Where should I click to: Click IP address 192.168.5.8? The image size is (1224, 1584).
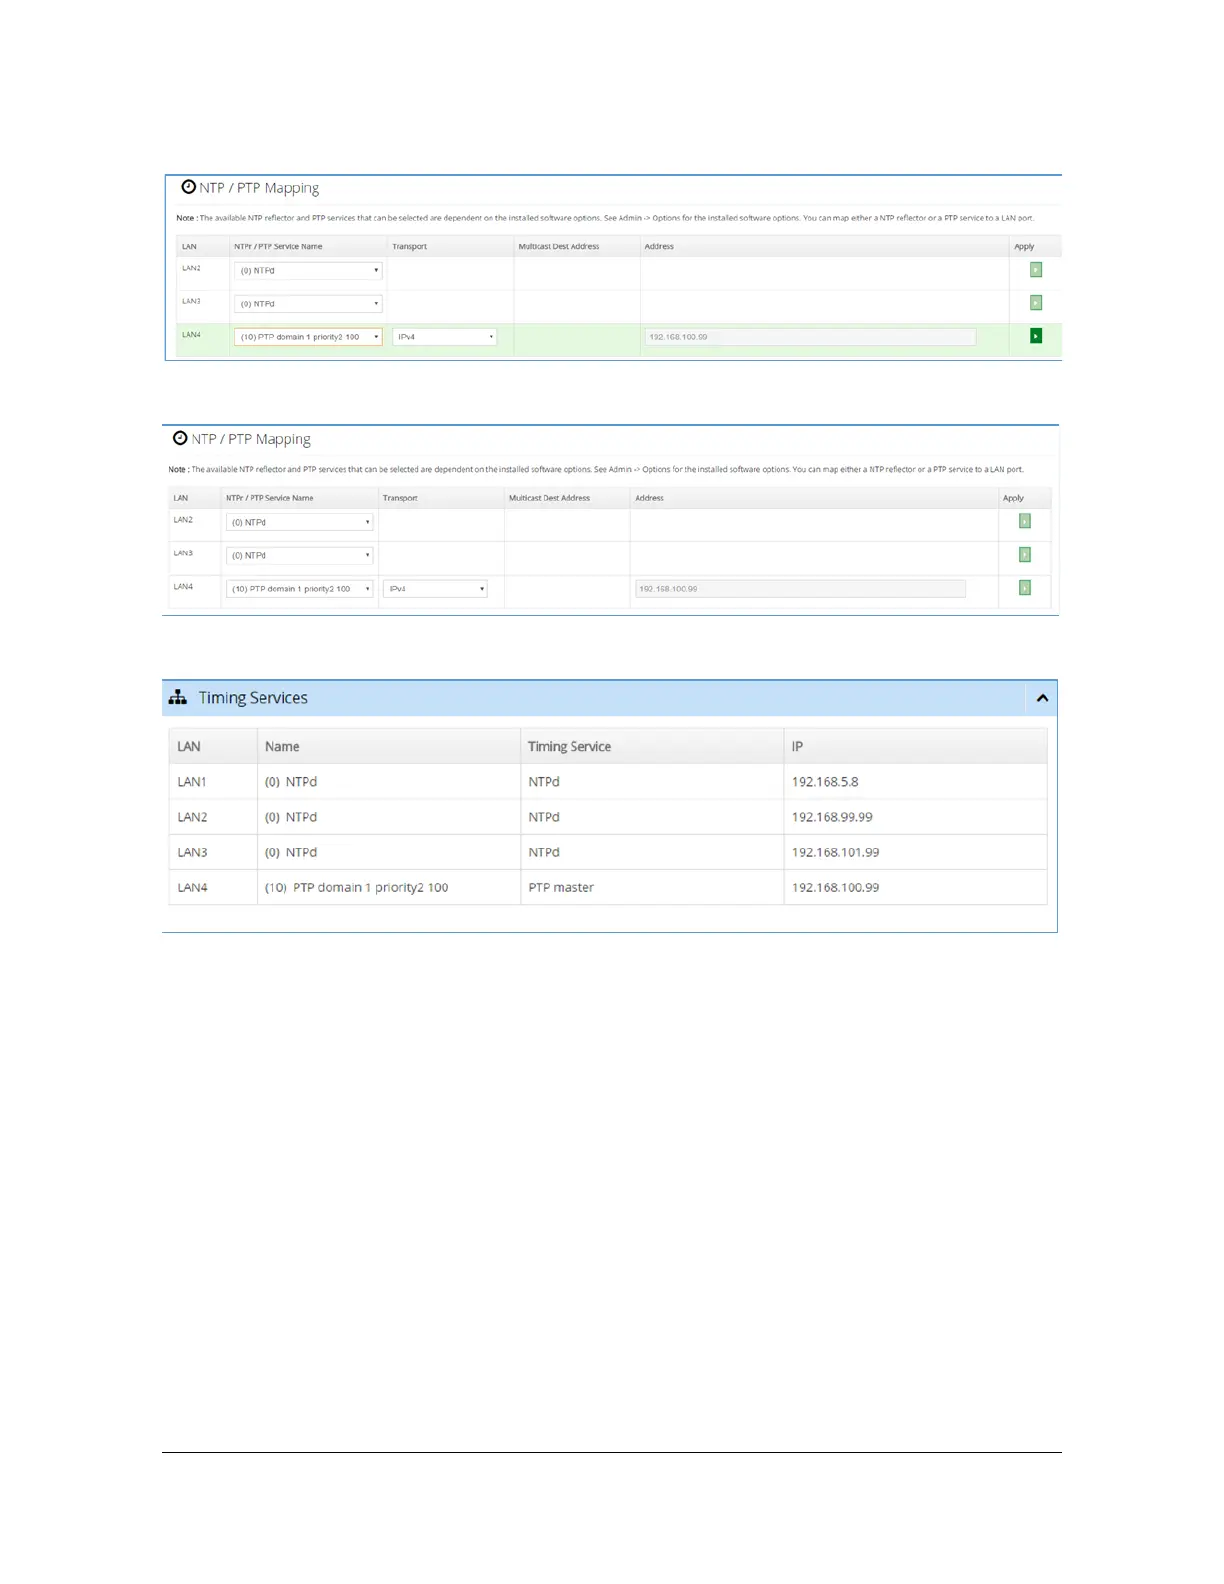(825, 782)
